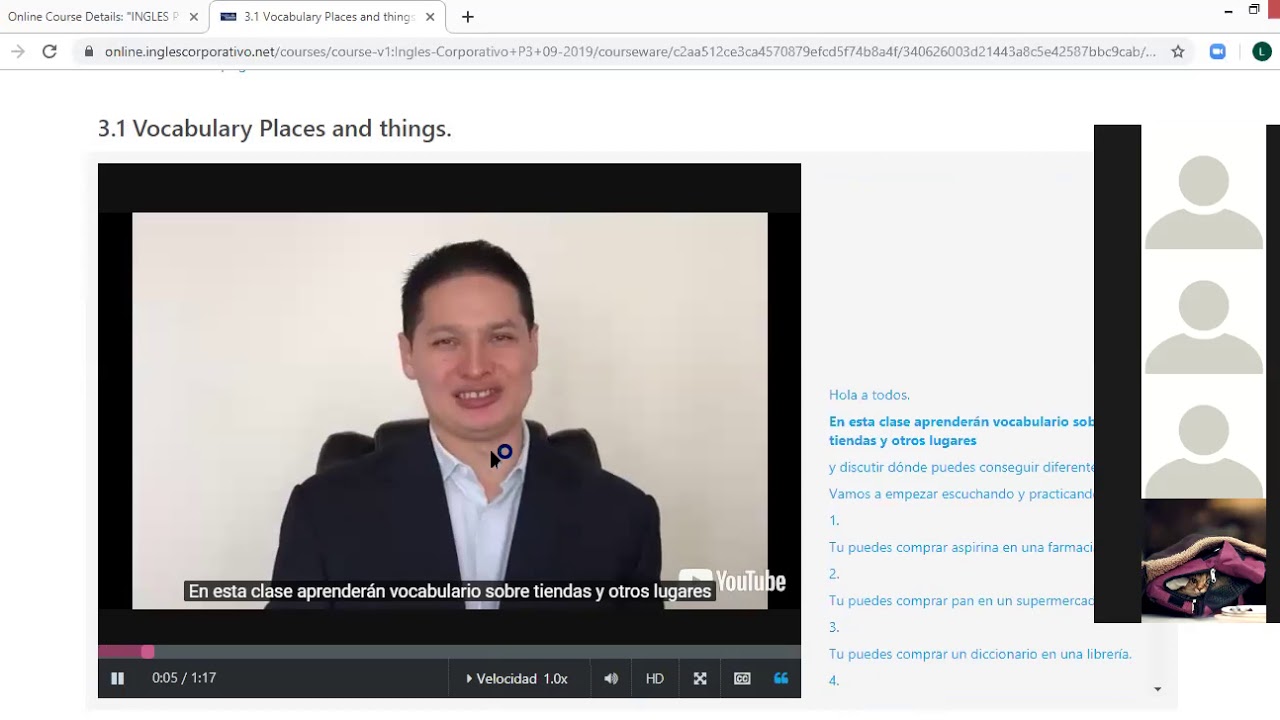Select 'Tu puedes comprar aspirina' transcript line
The height and width of the screenshot is (720, 1280).
[961, 547]
